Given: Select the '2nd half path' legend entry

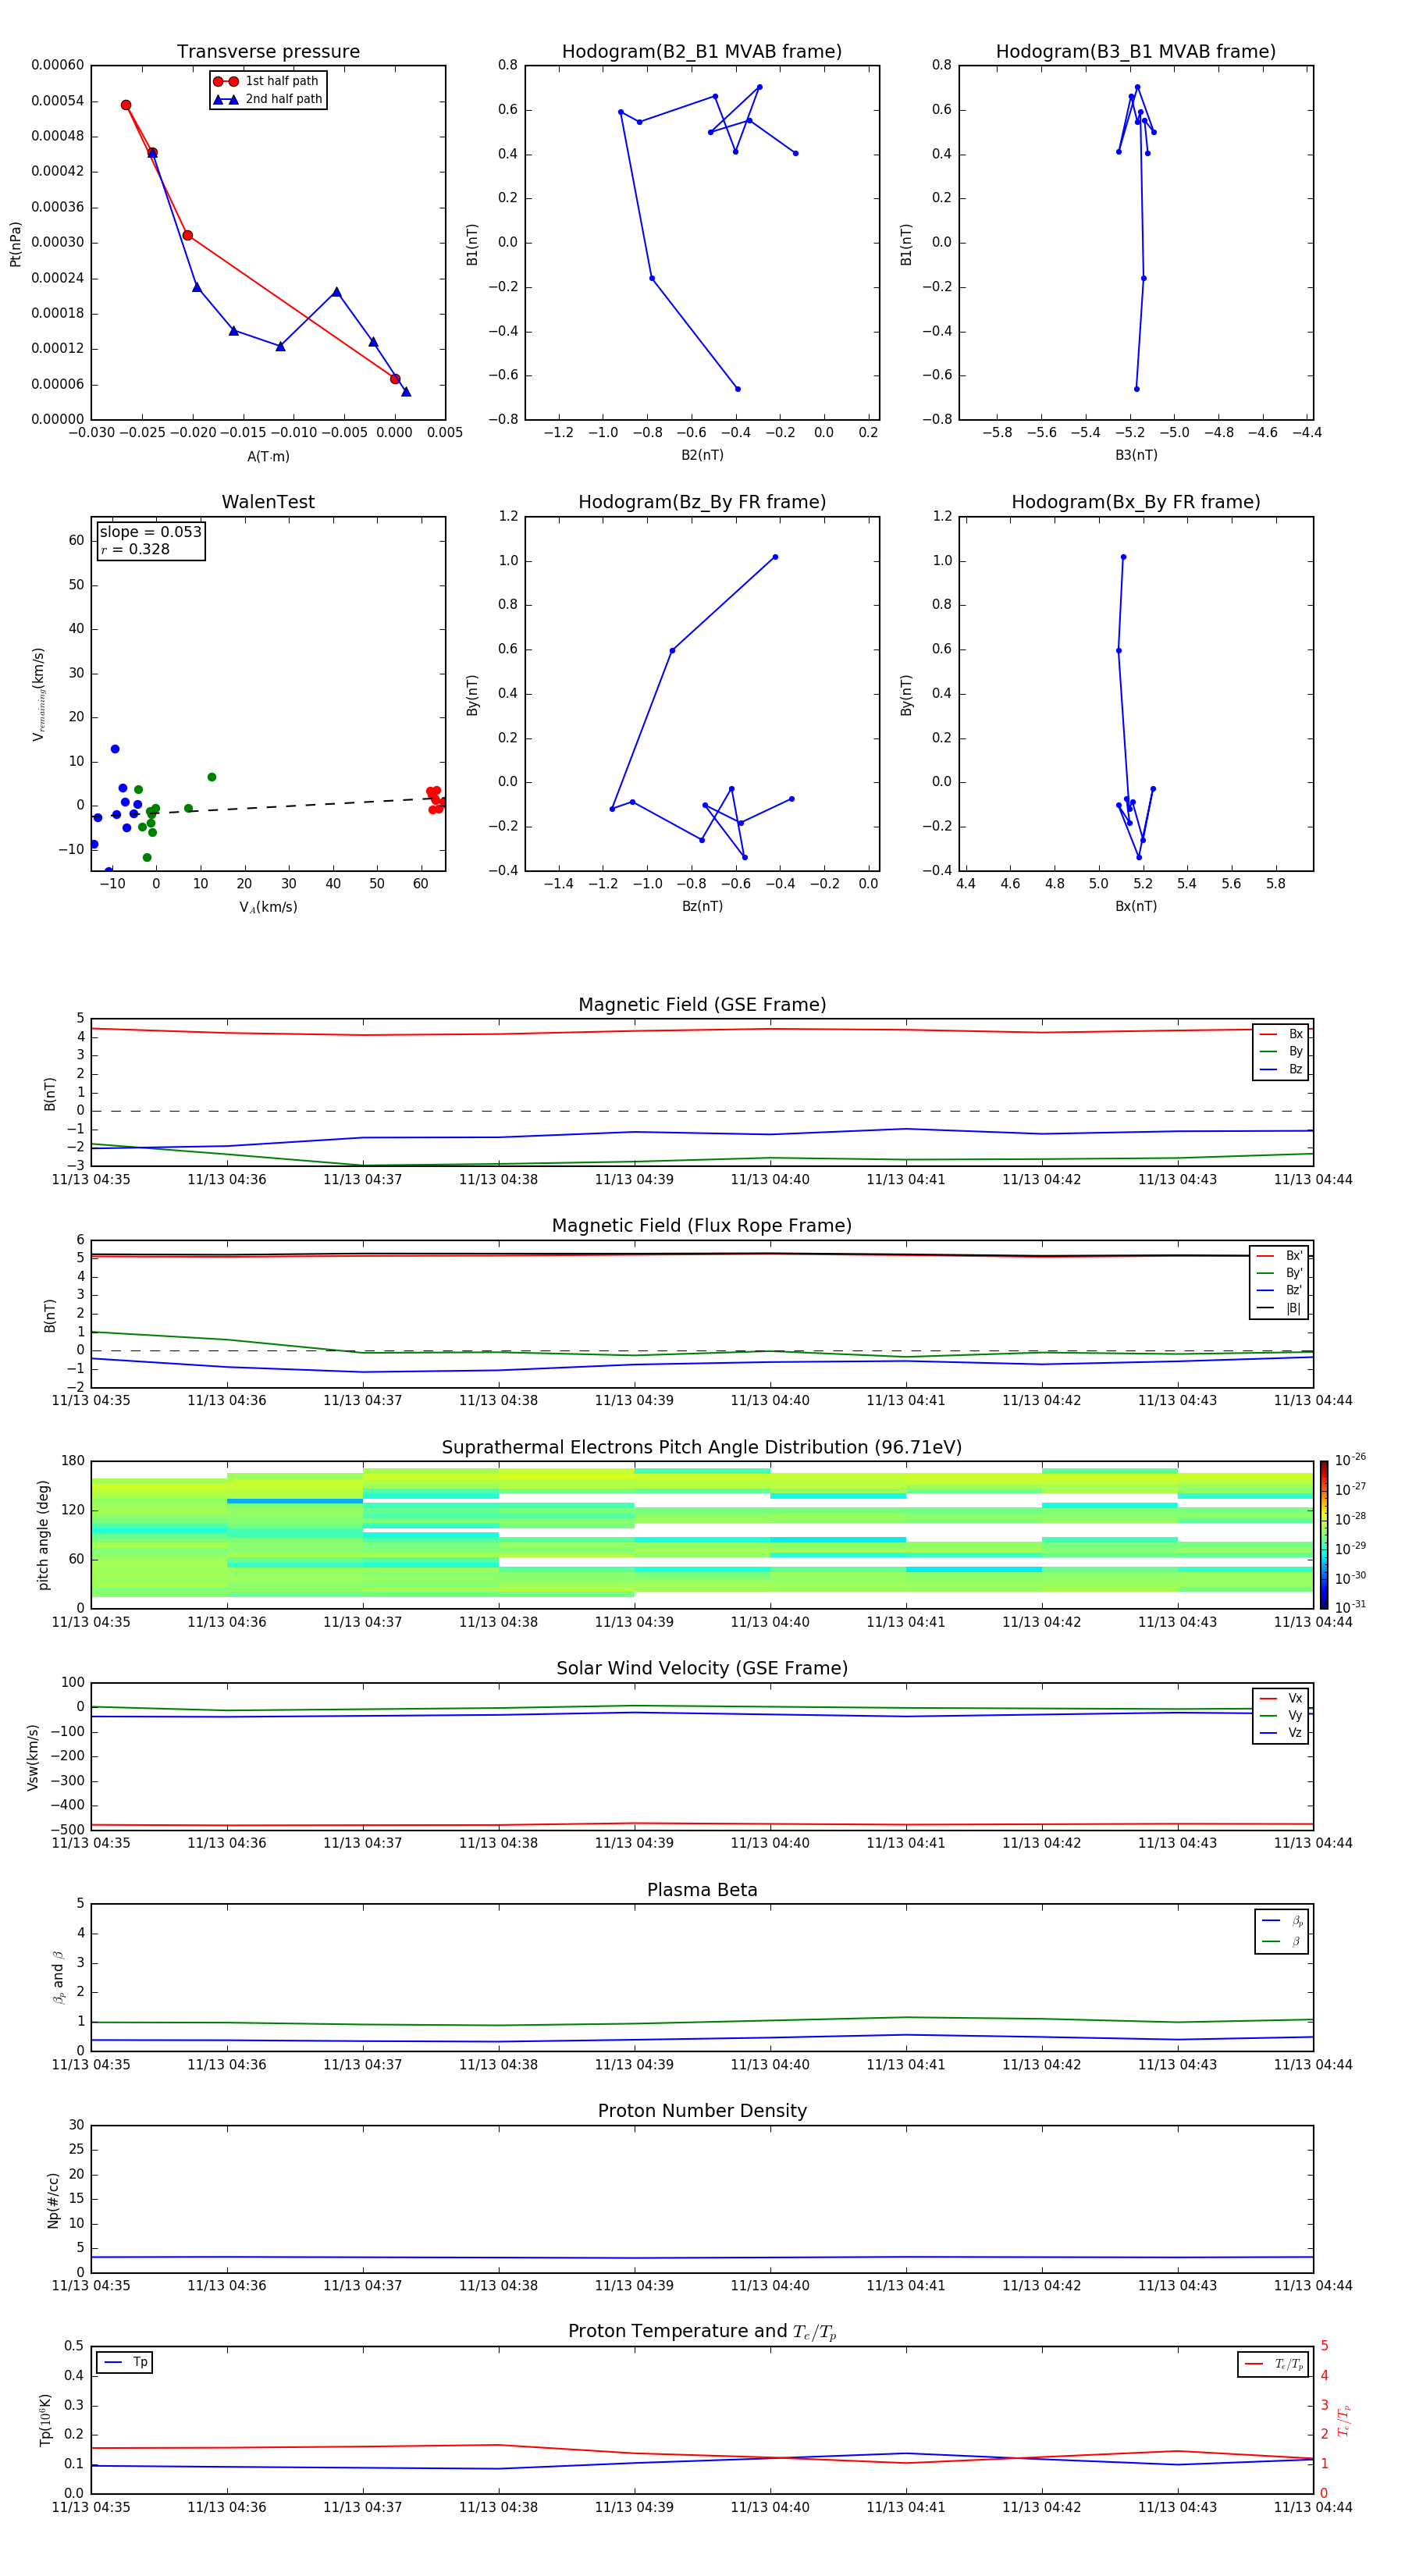Looking at the screenshot, I should pyautogui.click(x=268, y=99).
